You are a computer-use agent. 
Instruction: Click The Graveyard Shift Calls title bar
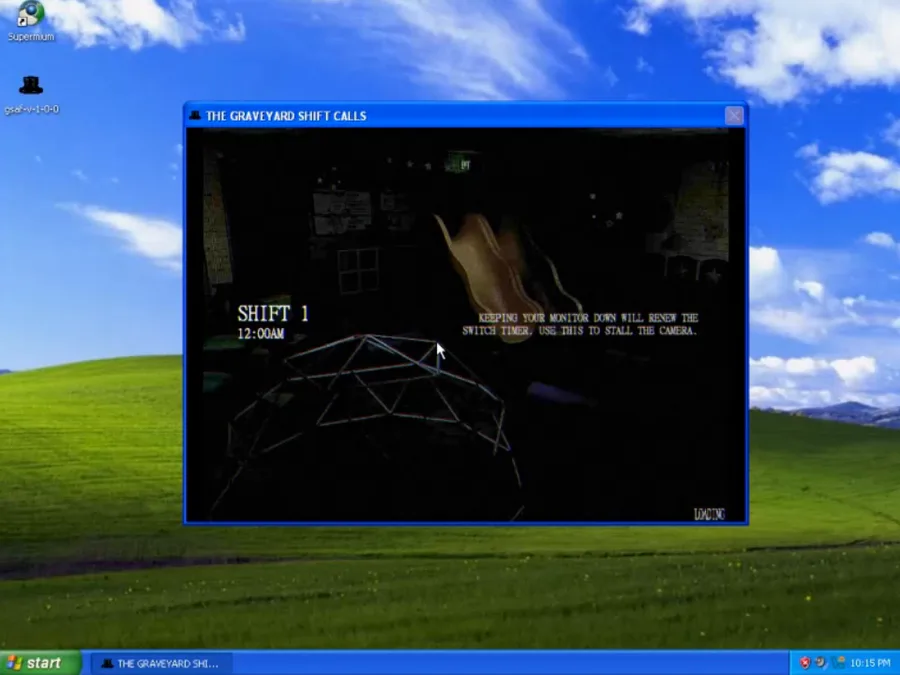pyautogui.click(x=466, y=115)
